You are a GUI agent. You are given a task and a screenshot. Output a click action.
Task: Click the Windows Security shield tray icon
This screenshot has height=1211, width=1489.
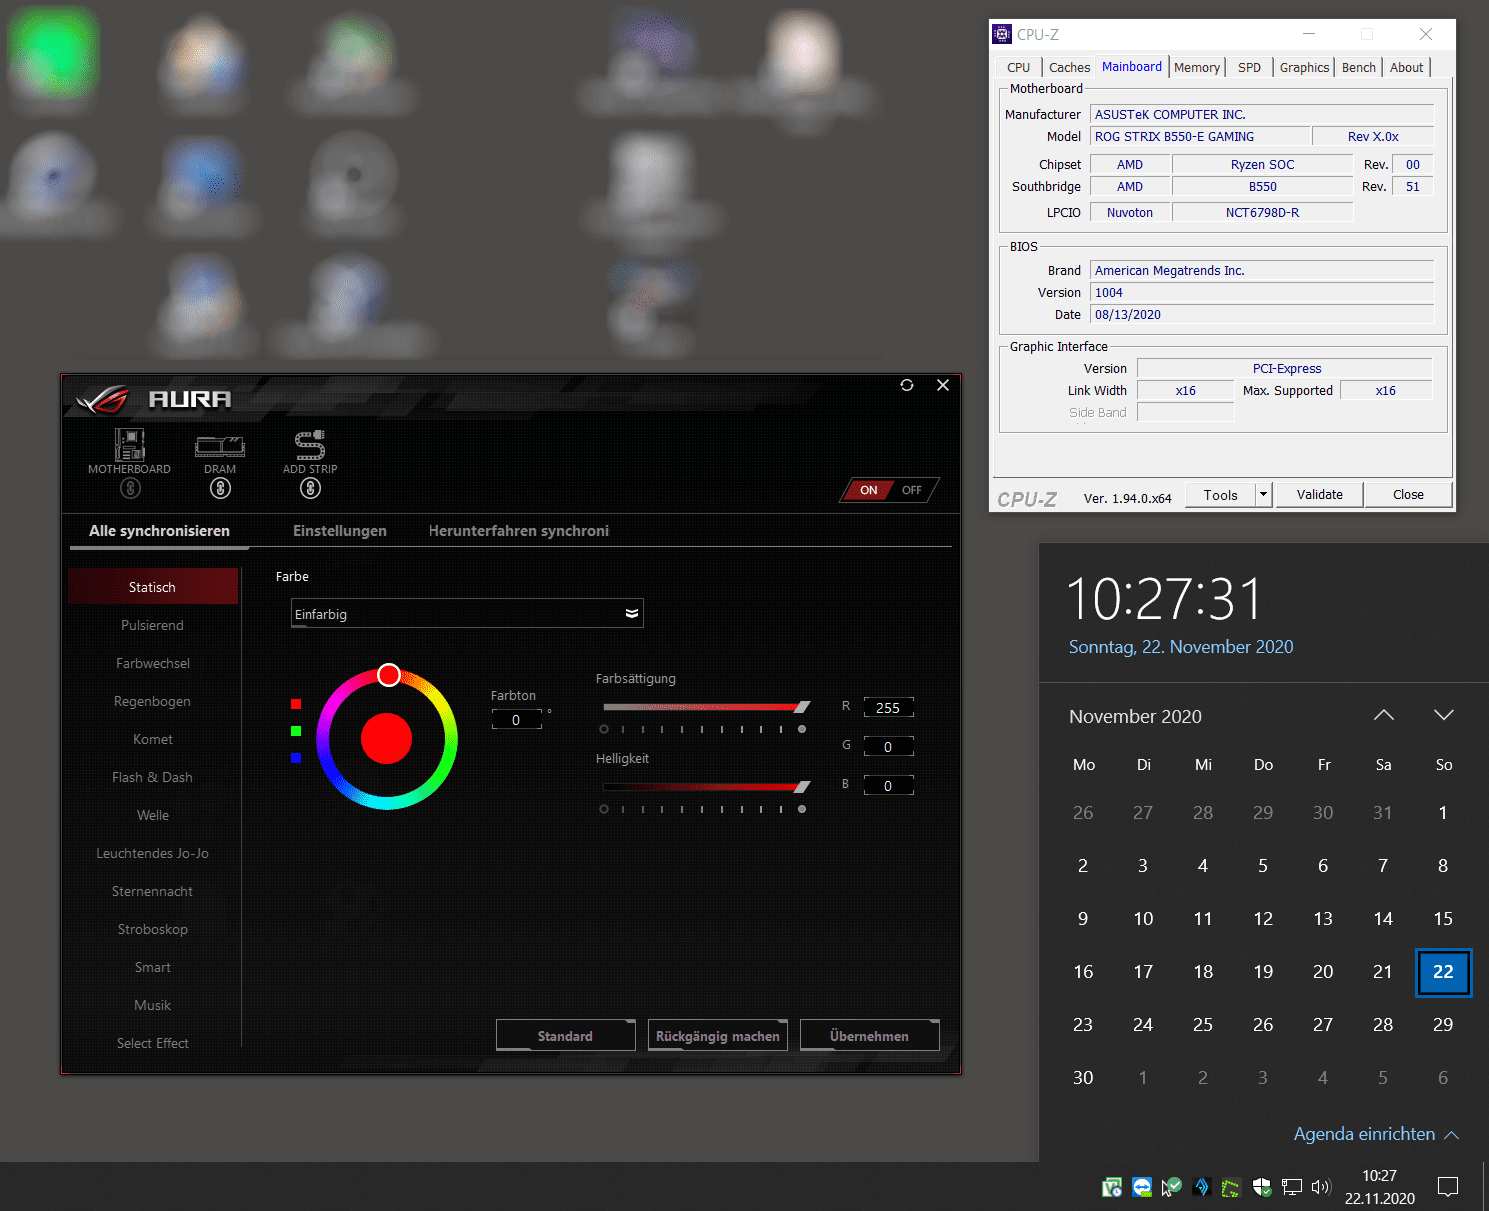pyautogui.click(x=1262, y=1187)
